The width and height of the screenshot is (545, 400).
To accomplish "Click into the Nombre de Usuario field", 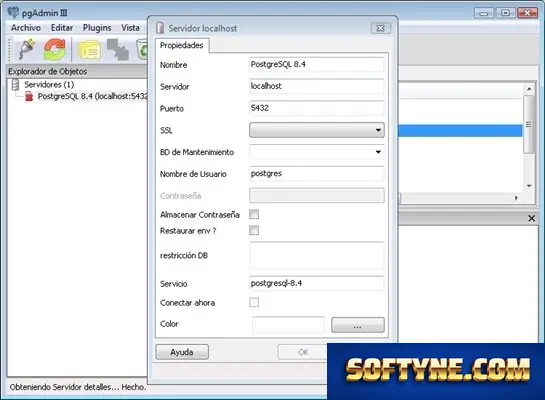I will (x=317, y=173).
